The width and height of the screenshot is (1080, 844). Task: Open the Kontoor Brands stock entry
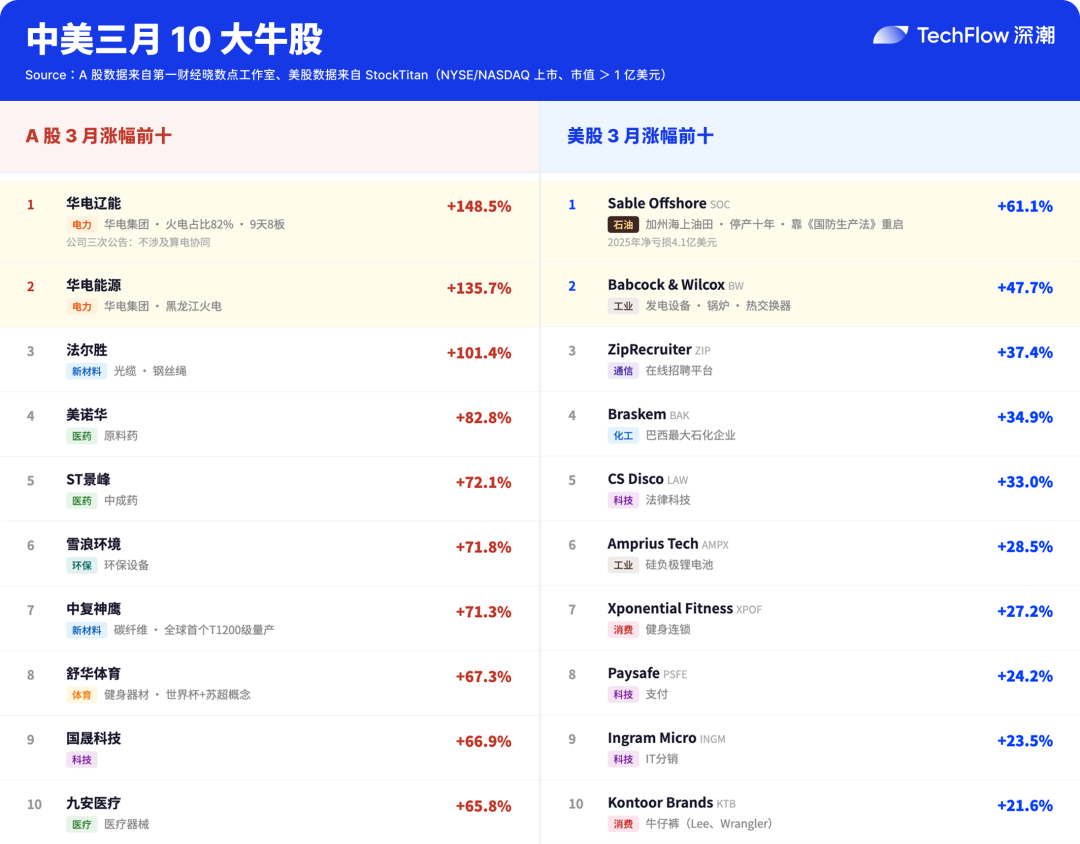(660, 803)
